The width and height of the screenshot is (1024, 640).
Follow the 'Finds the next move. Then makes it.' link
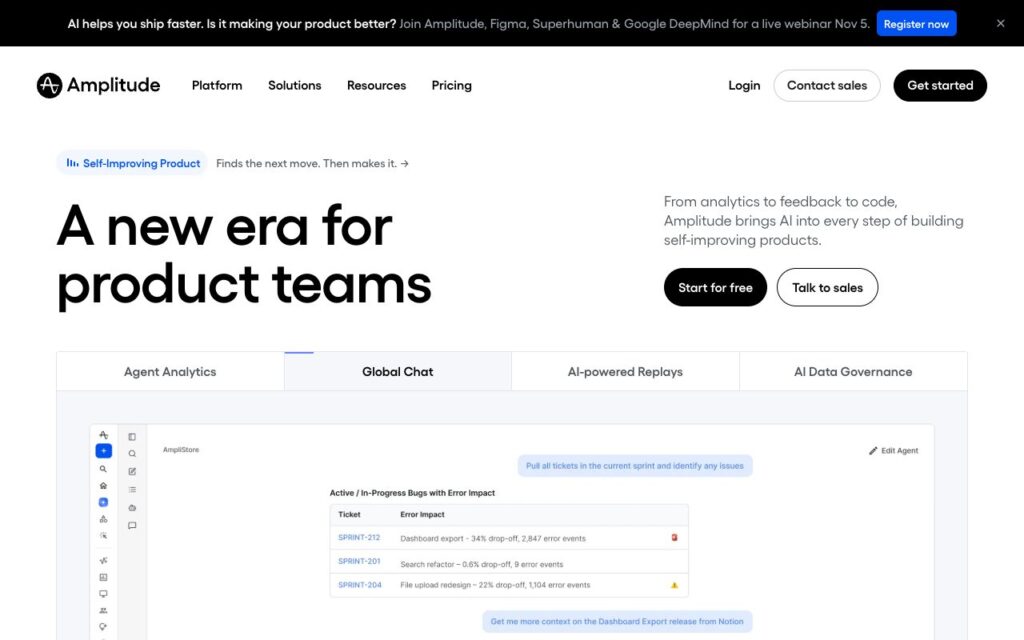[x=312, y=163]
